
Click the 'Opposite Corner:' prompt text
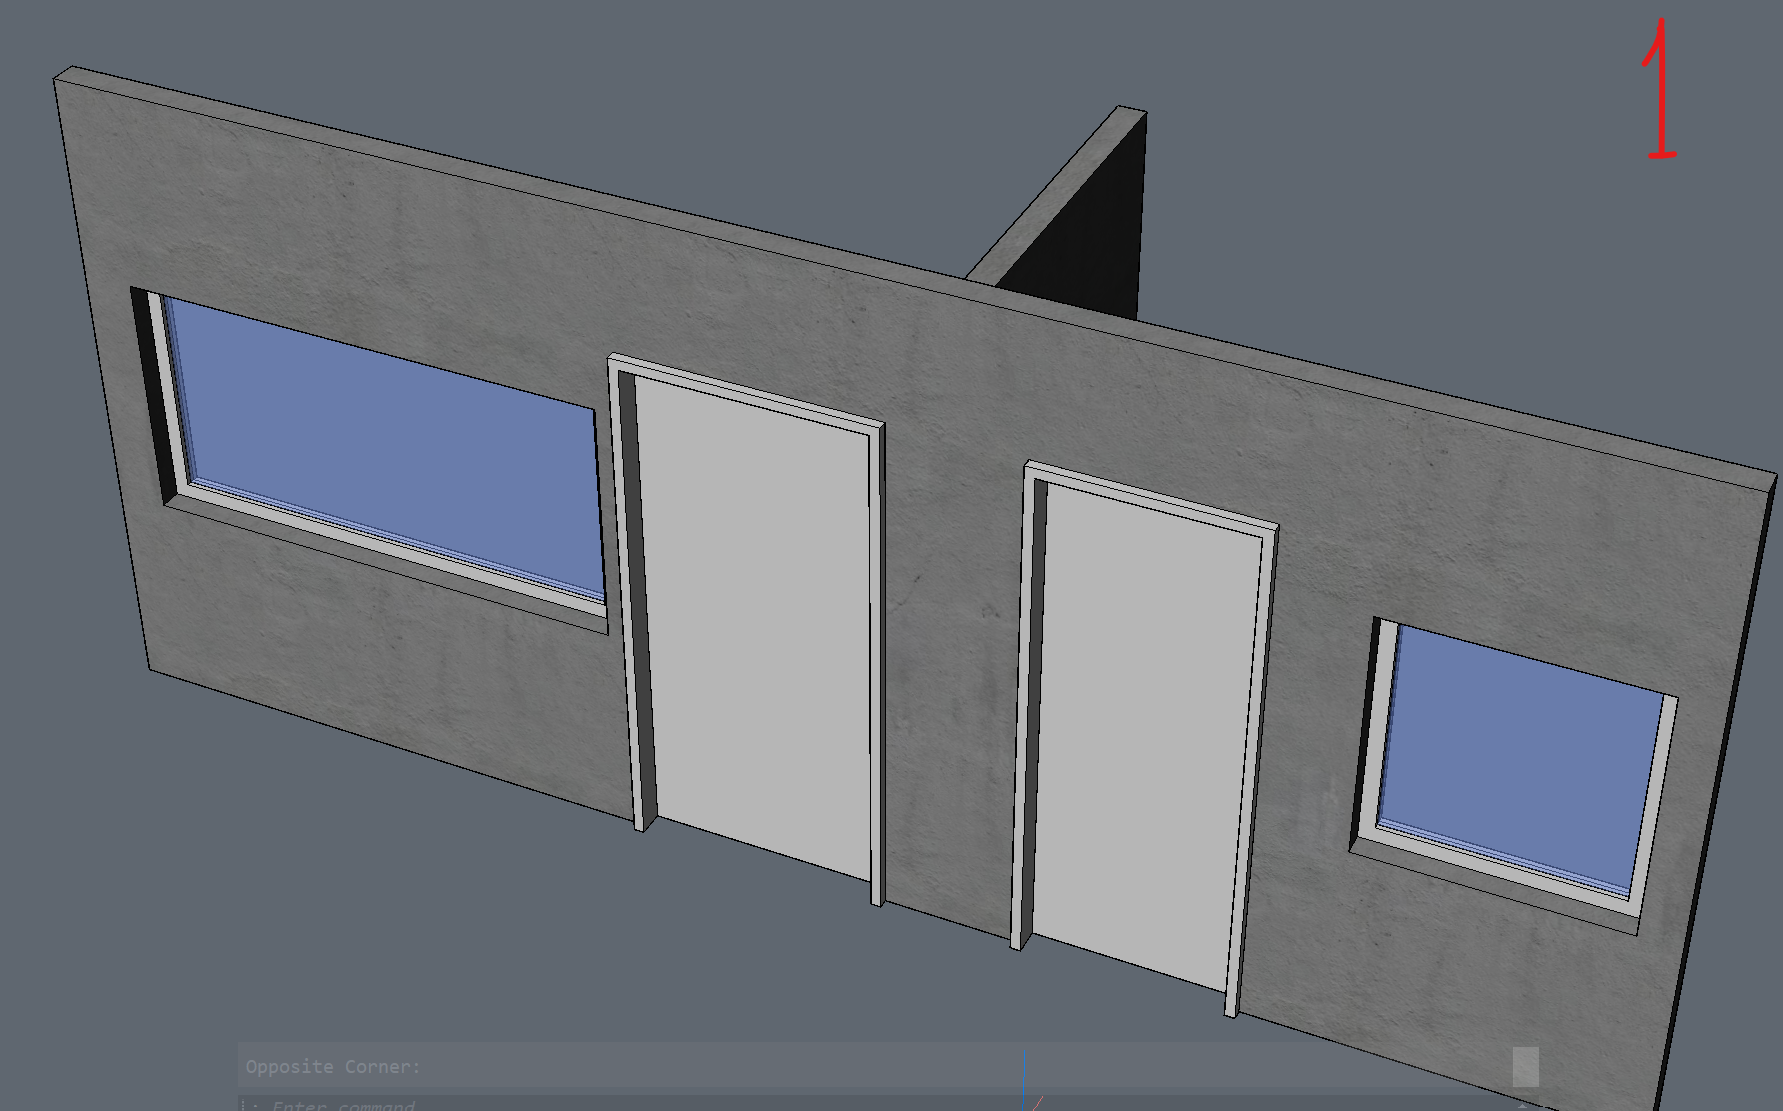(x=334, y=1067)
